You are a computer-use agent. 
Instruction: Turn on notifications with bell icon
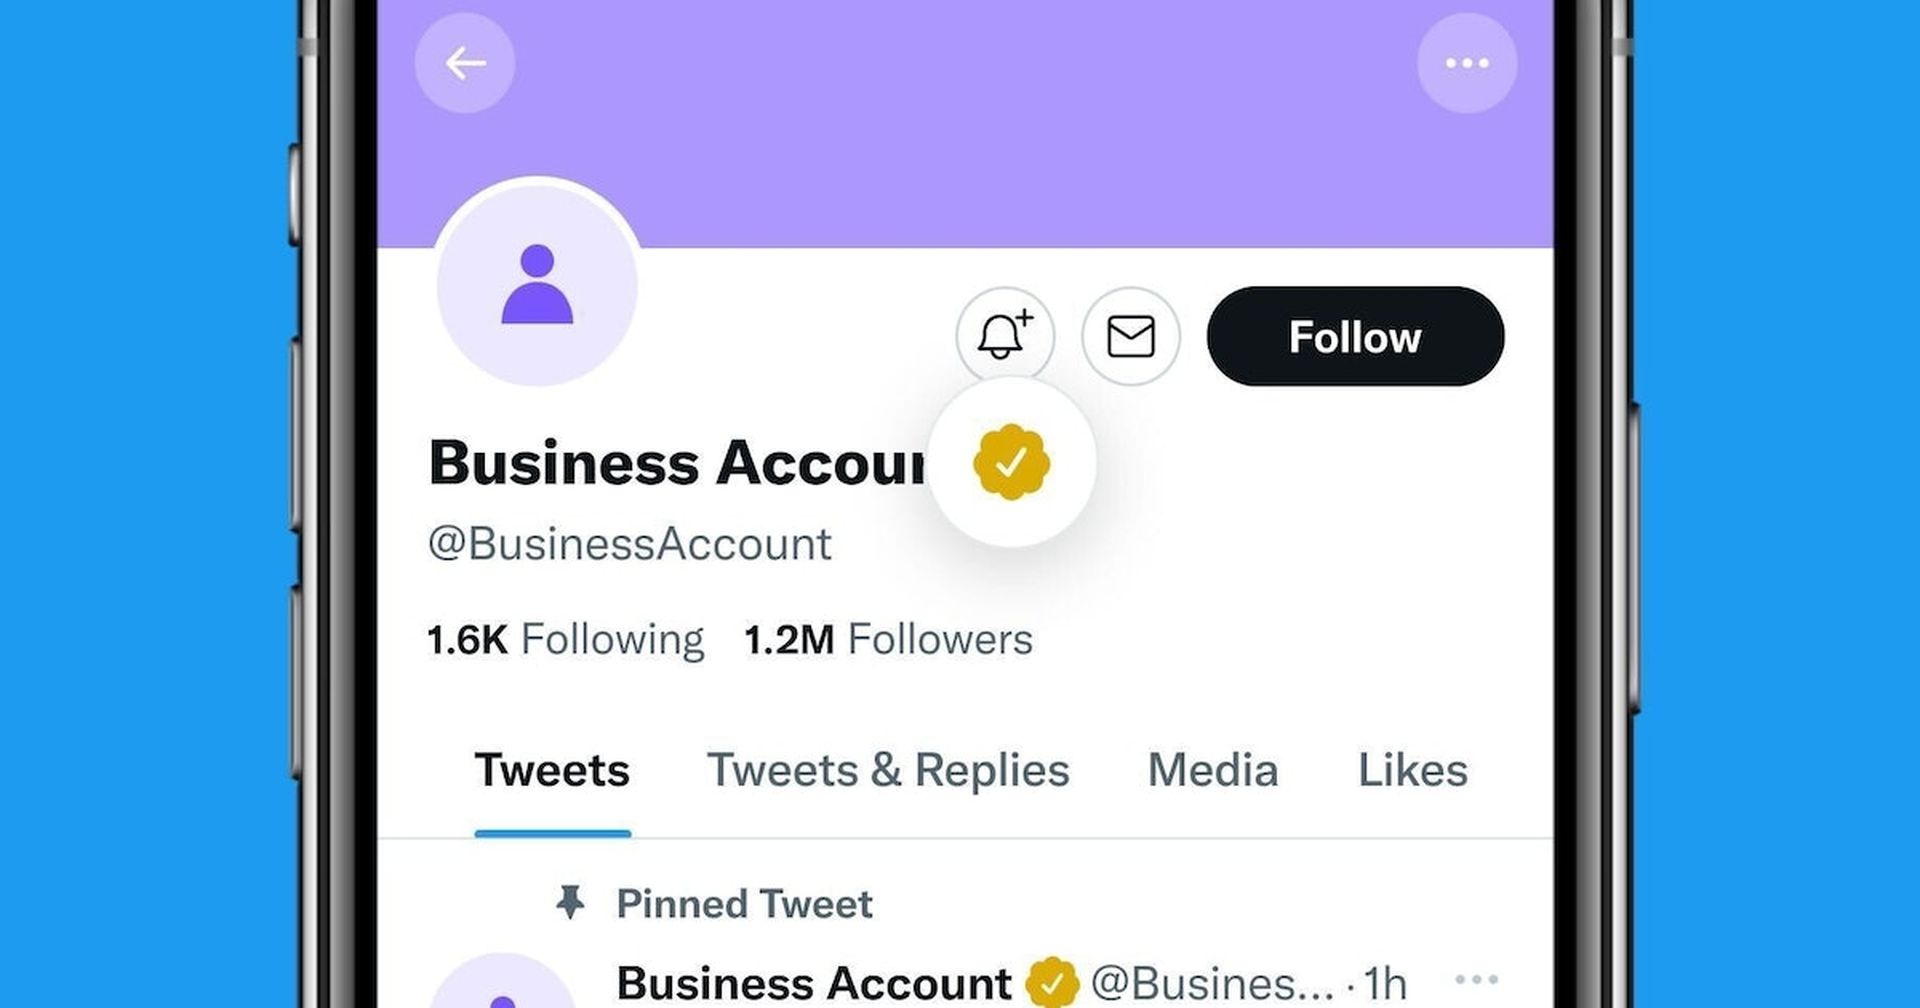[x=1004, y=336]
